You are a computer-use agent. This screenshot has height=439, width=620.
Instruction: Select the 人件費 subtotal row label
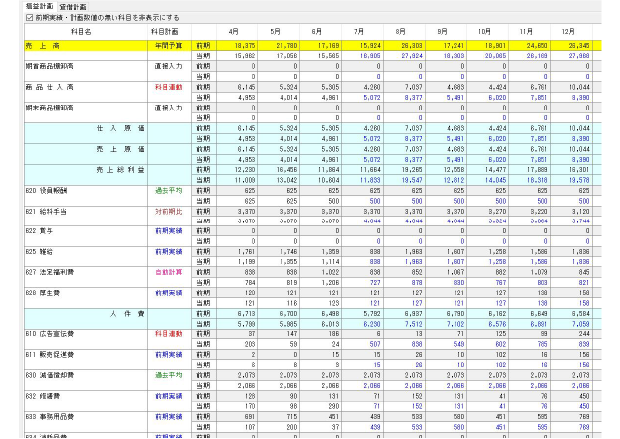click(120, 313)
